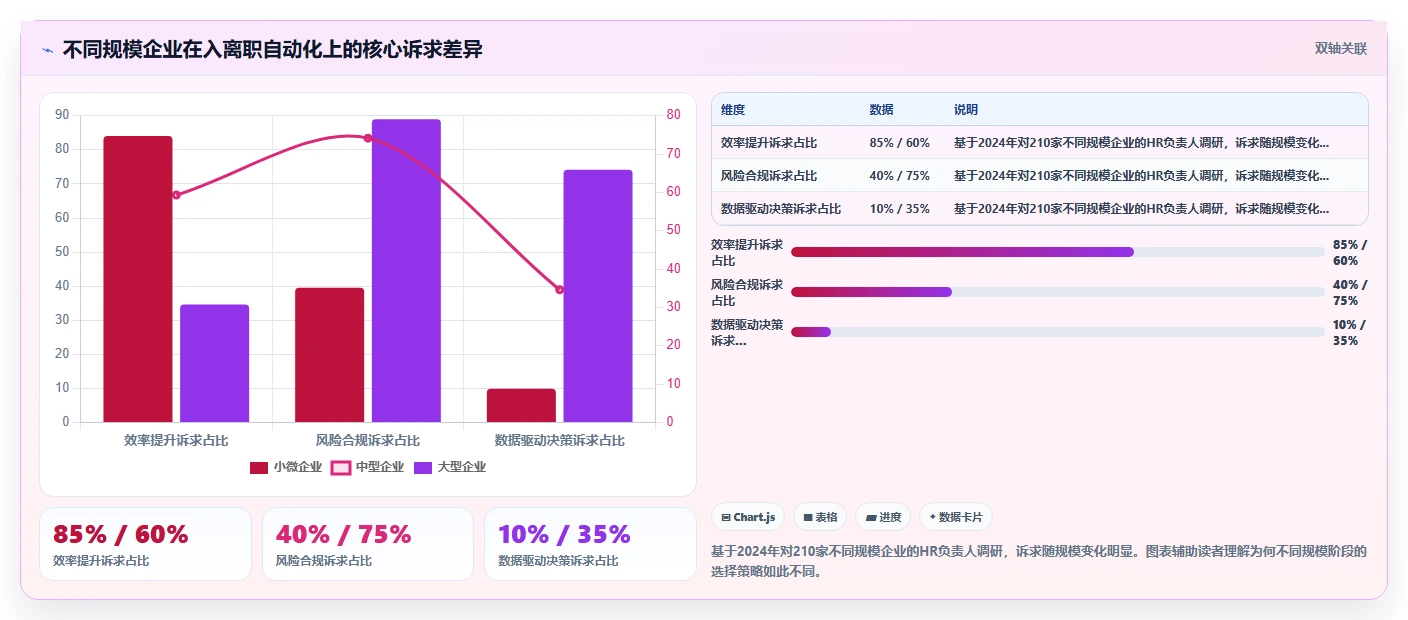The height and width of the screenshot is (620, 1408).
Task: Click the 40% / 75% table cell
Action: pyautogui.click(x=900, y=176)
